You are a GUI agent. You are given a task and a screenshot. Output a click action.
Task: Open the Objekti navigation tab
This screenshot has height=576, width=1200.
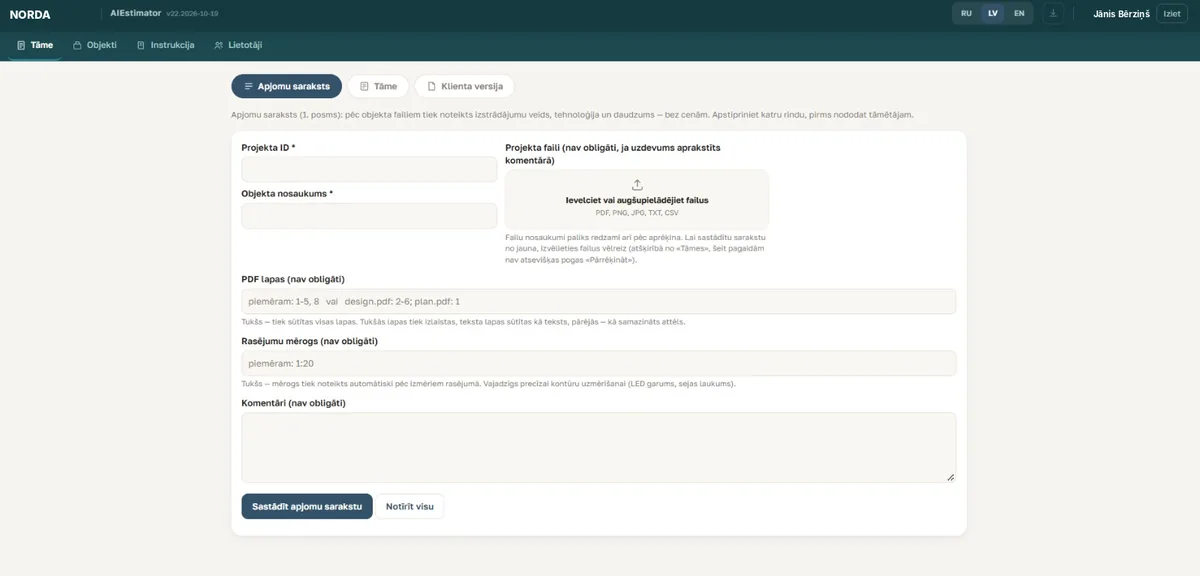click(95, 45)
